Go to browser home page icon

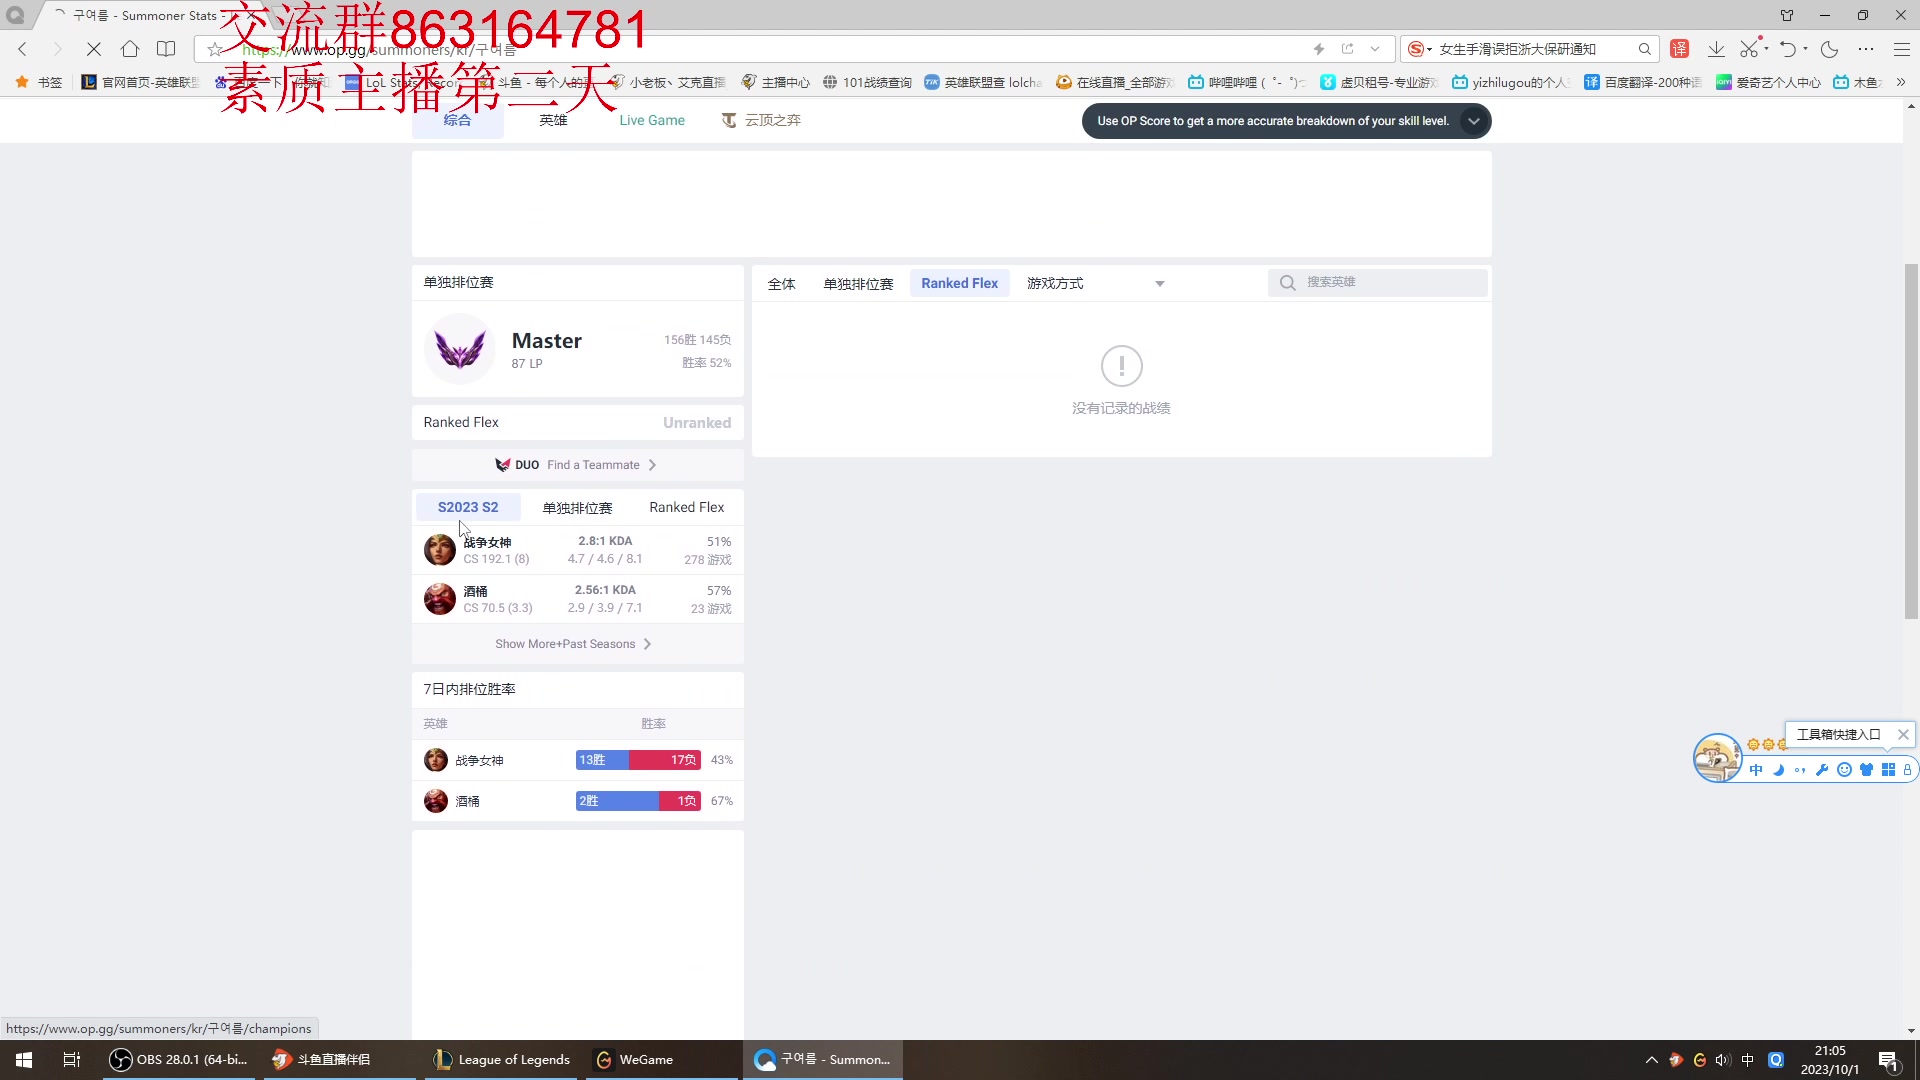click(130, 49)
